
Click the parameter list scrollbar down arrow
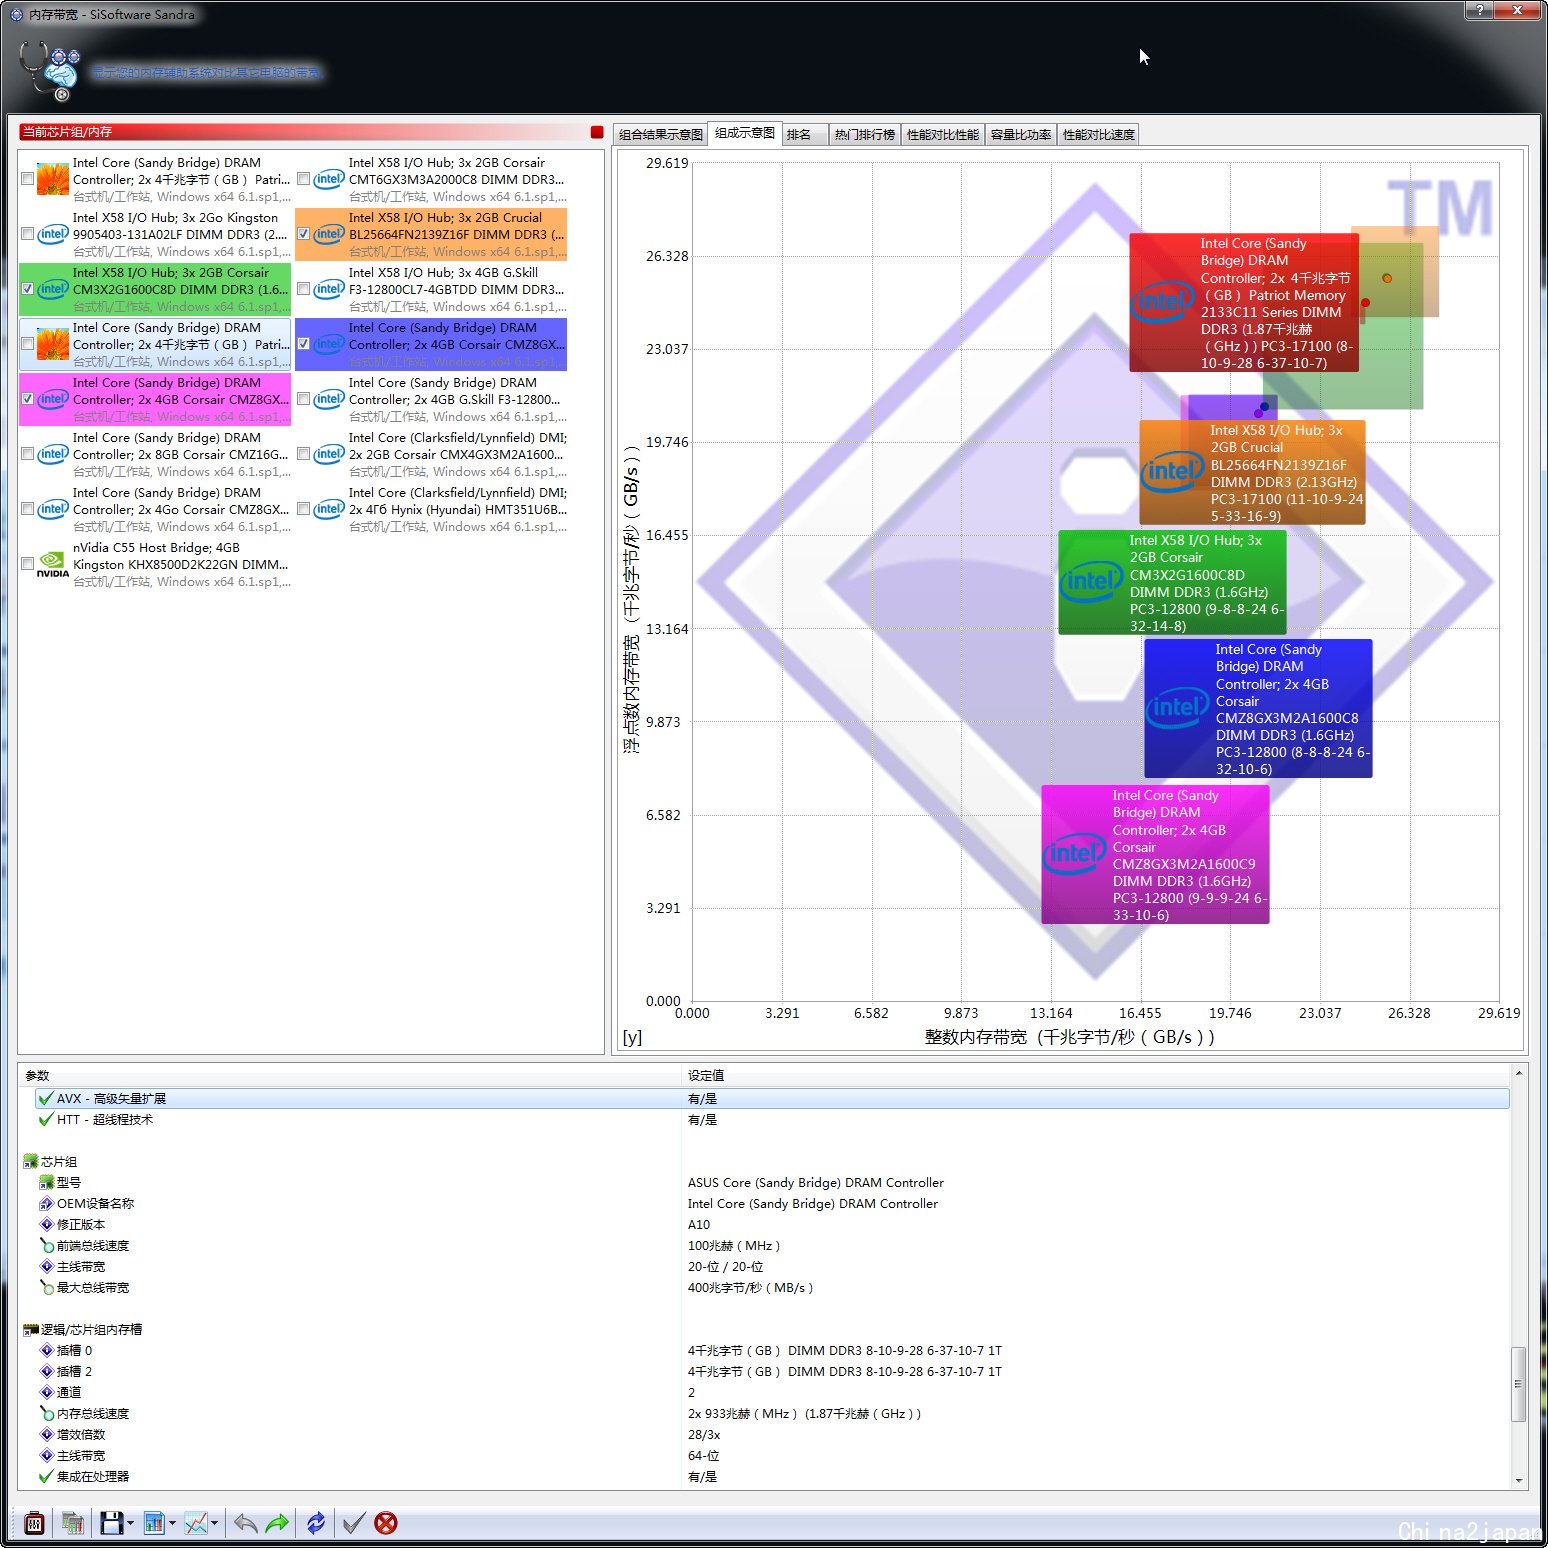point(1519,1481)
